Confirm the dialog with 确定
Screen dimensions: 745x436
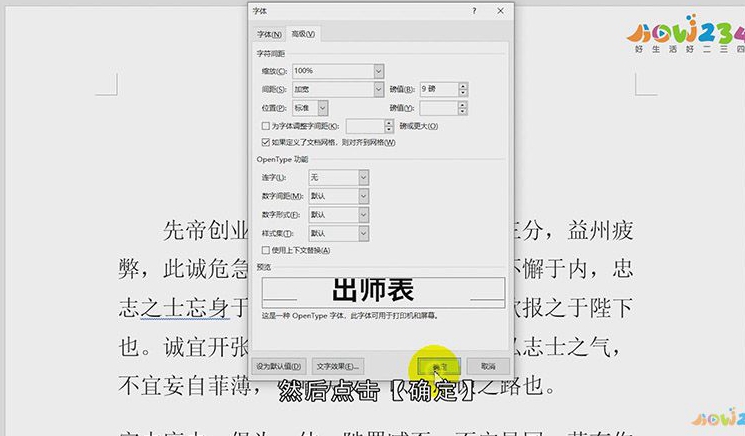coord(439,367)
